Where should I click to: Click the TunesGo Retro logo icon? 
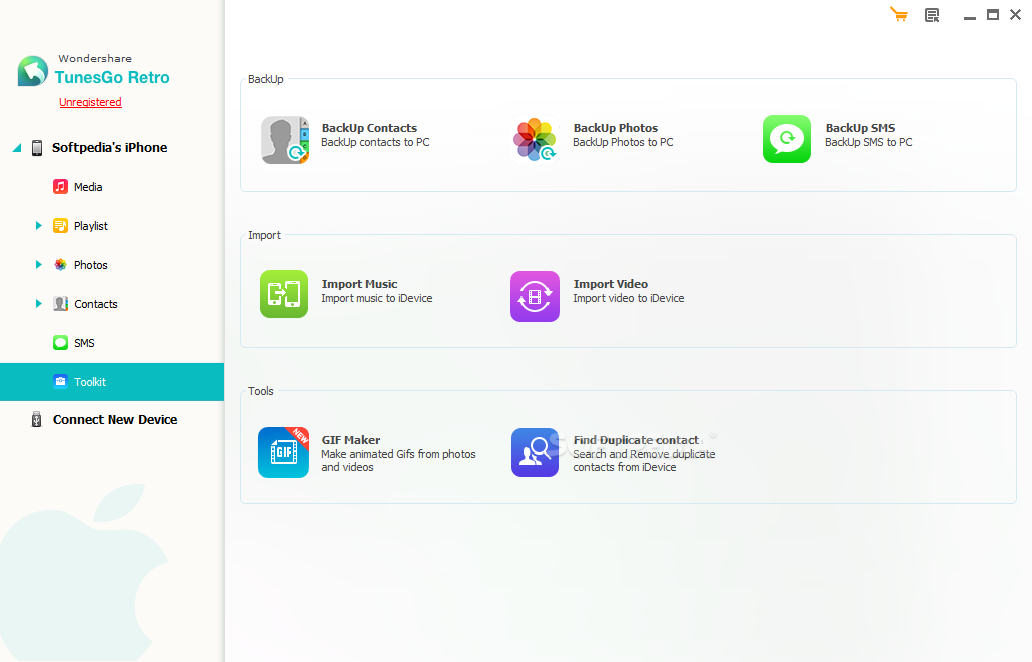click(x=33, y=71)
